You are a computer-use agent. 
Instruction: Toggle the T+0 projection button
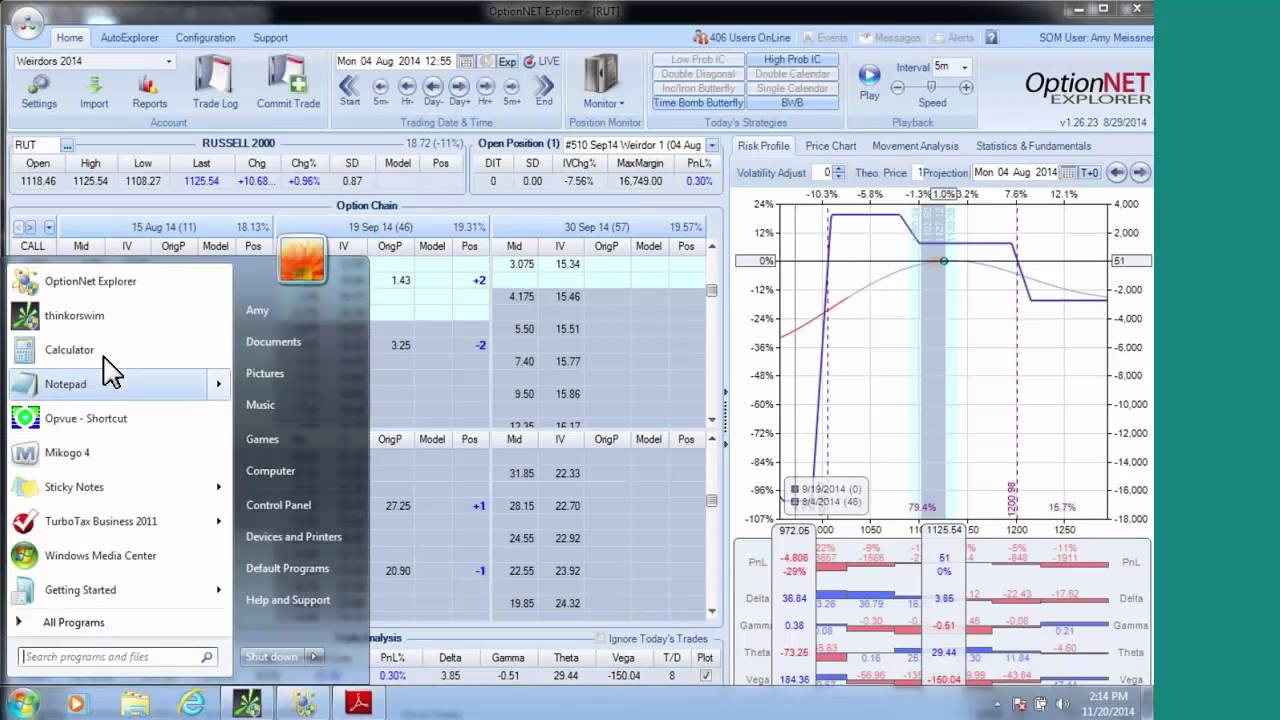(x=1089, y=172)
